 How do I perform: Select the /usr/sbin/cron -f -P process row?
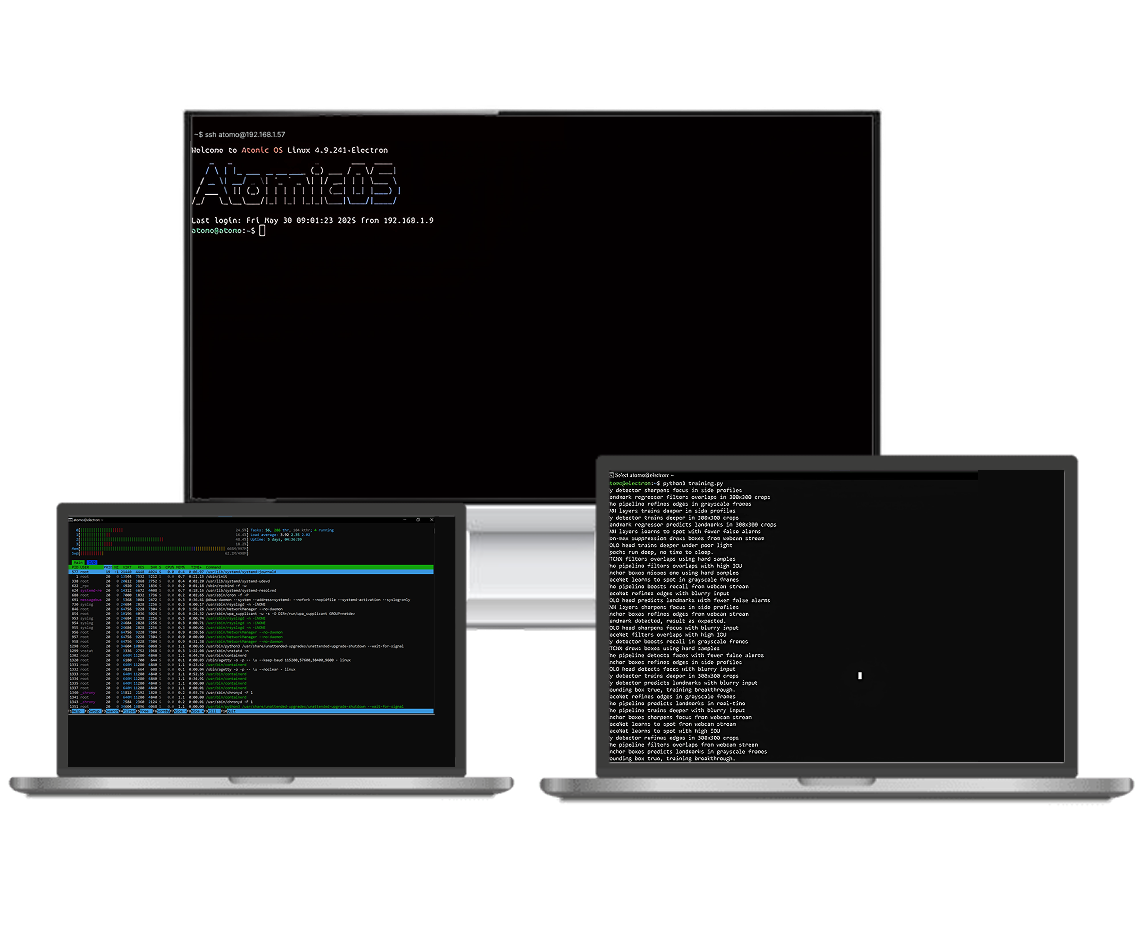(x=251, y=595)
